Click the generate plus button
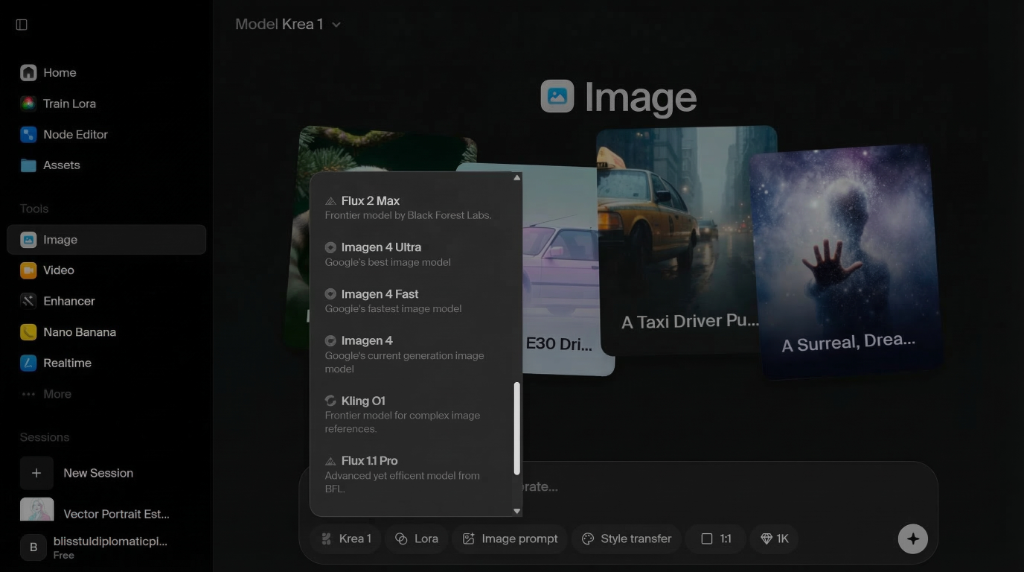This screenshot has height=572, width=1024. [x=912, y=539]
